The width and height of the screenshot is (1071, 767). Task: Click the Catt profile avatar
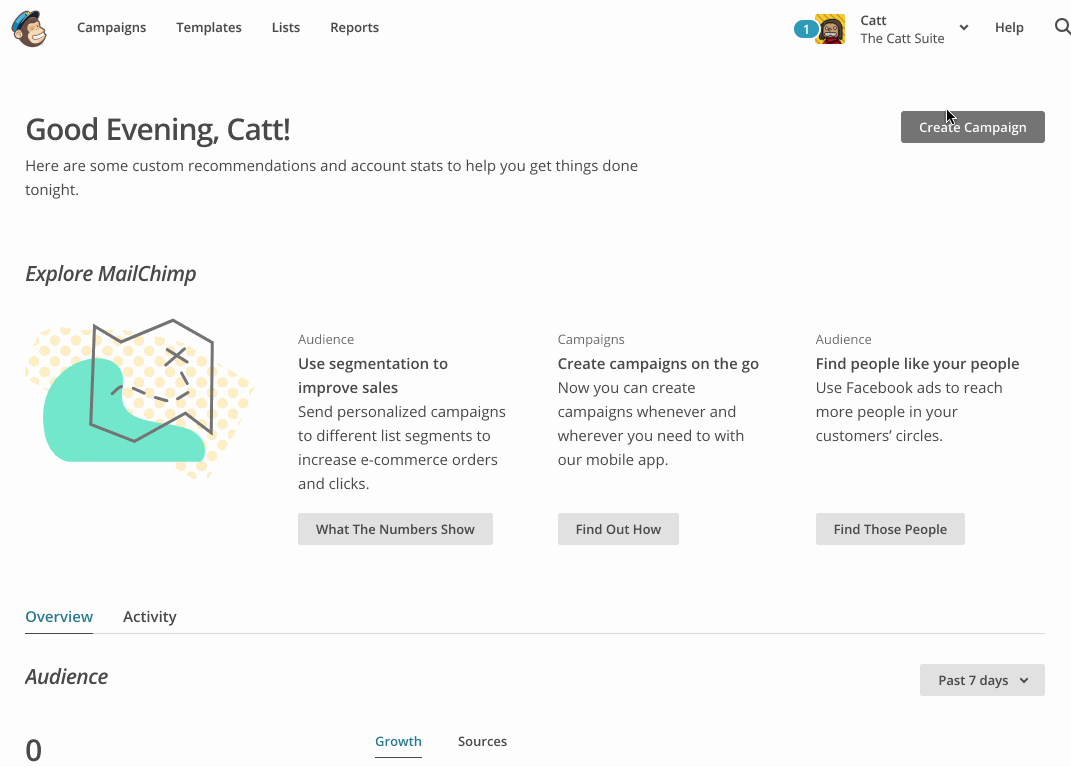tap(830, 29)
